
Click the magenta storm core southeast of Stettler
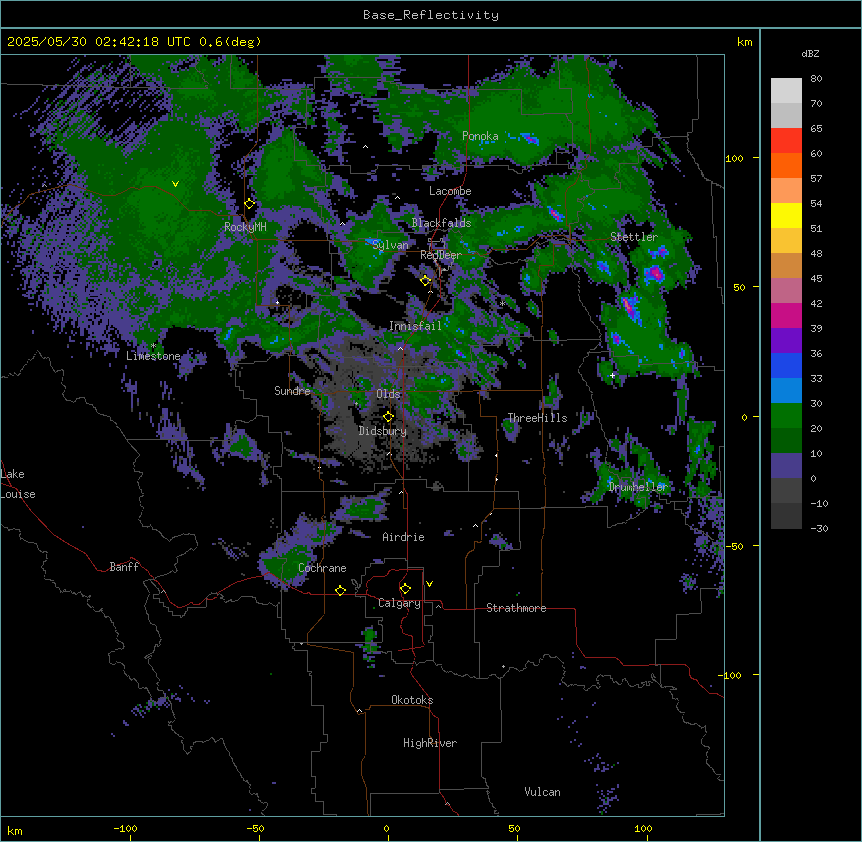click(x=655, y=273)
